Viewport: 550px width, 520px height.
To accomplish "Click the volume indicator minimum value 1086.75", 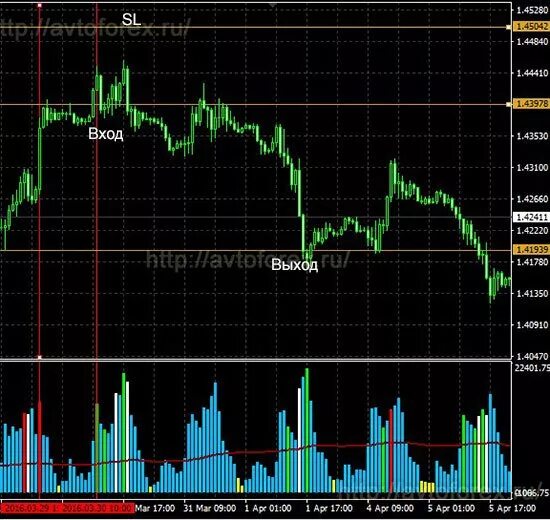I will (x=532, y=493).
